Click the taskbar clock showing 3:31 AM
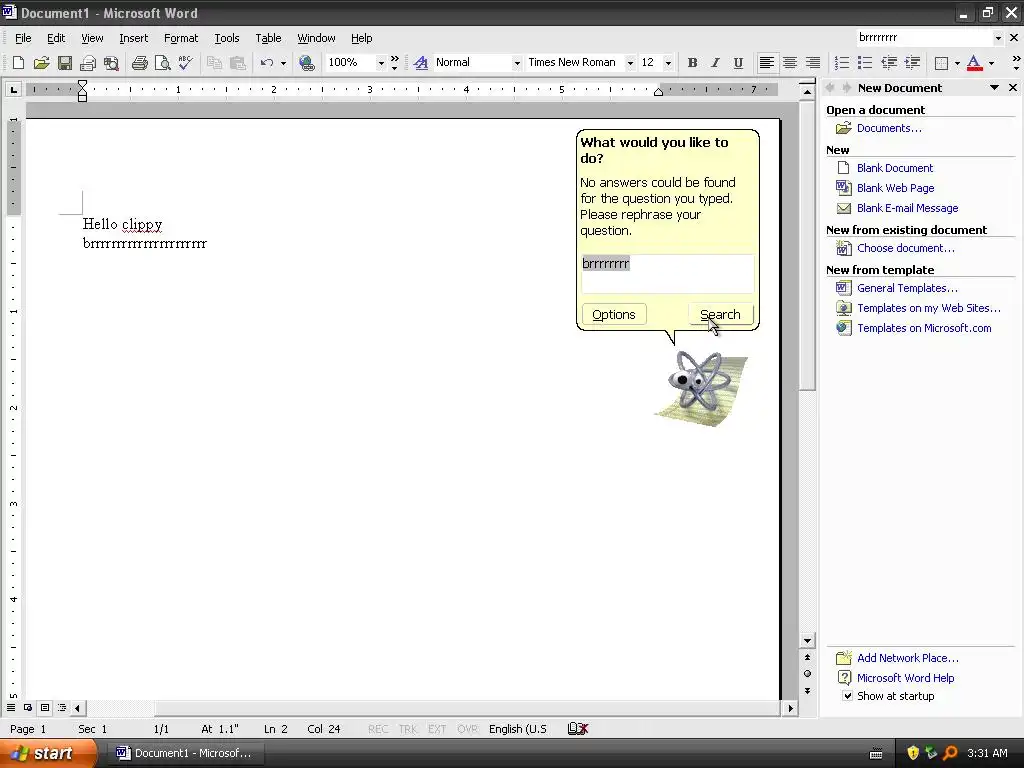The image size is (1024, 768). coord(987,753)
